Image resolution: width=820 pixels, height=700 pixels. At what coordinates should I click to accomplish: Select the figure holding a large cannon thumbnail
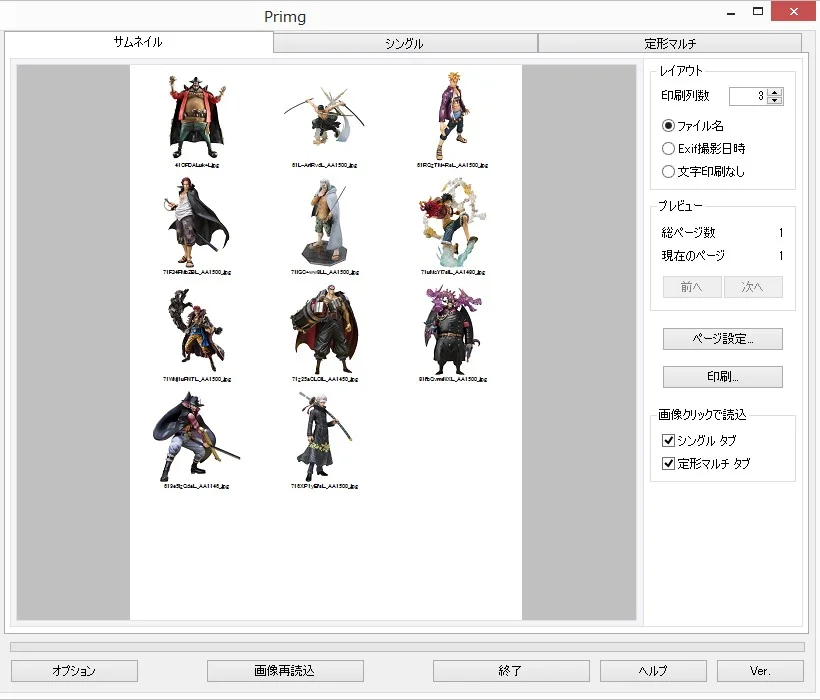(x=324, y=330)
